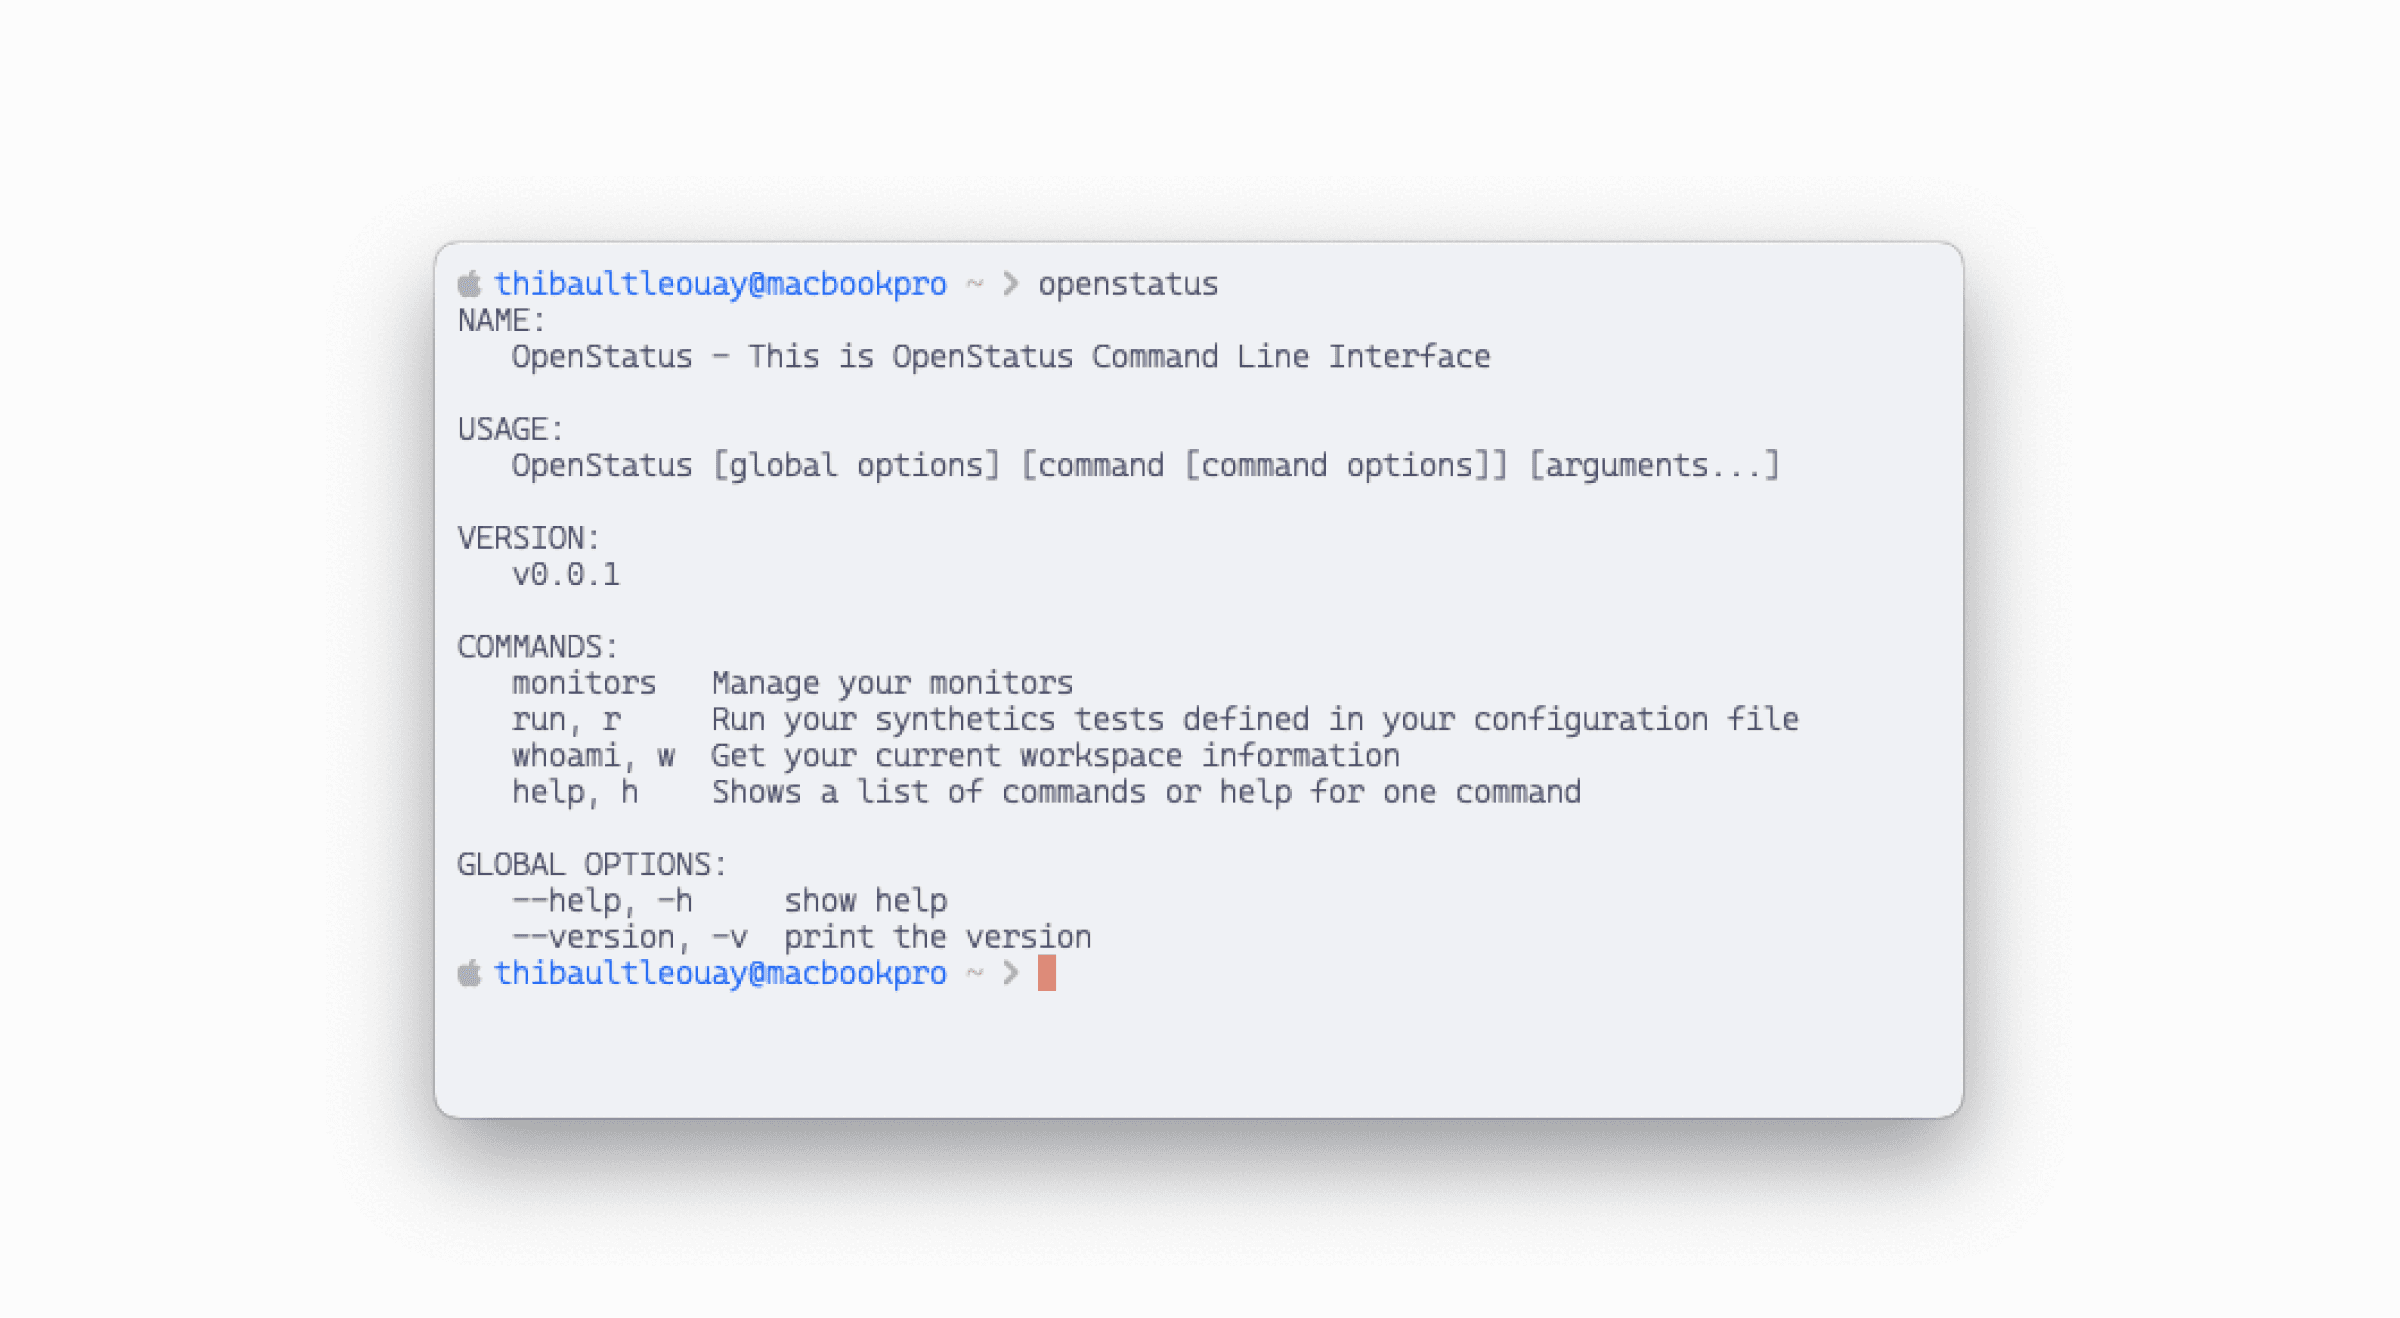Screen dimensions: 2400x1318
Task: Click the salmon-colored terminal cursor block
Action: pyautogui.click(x=1046, y=973)
